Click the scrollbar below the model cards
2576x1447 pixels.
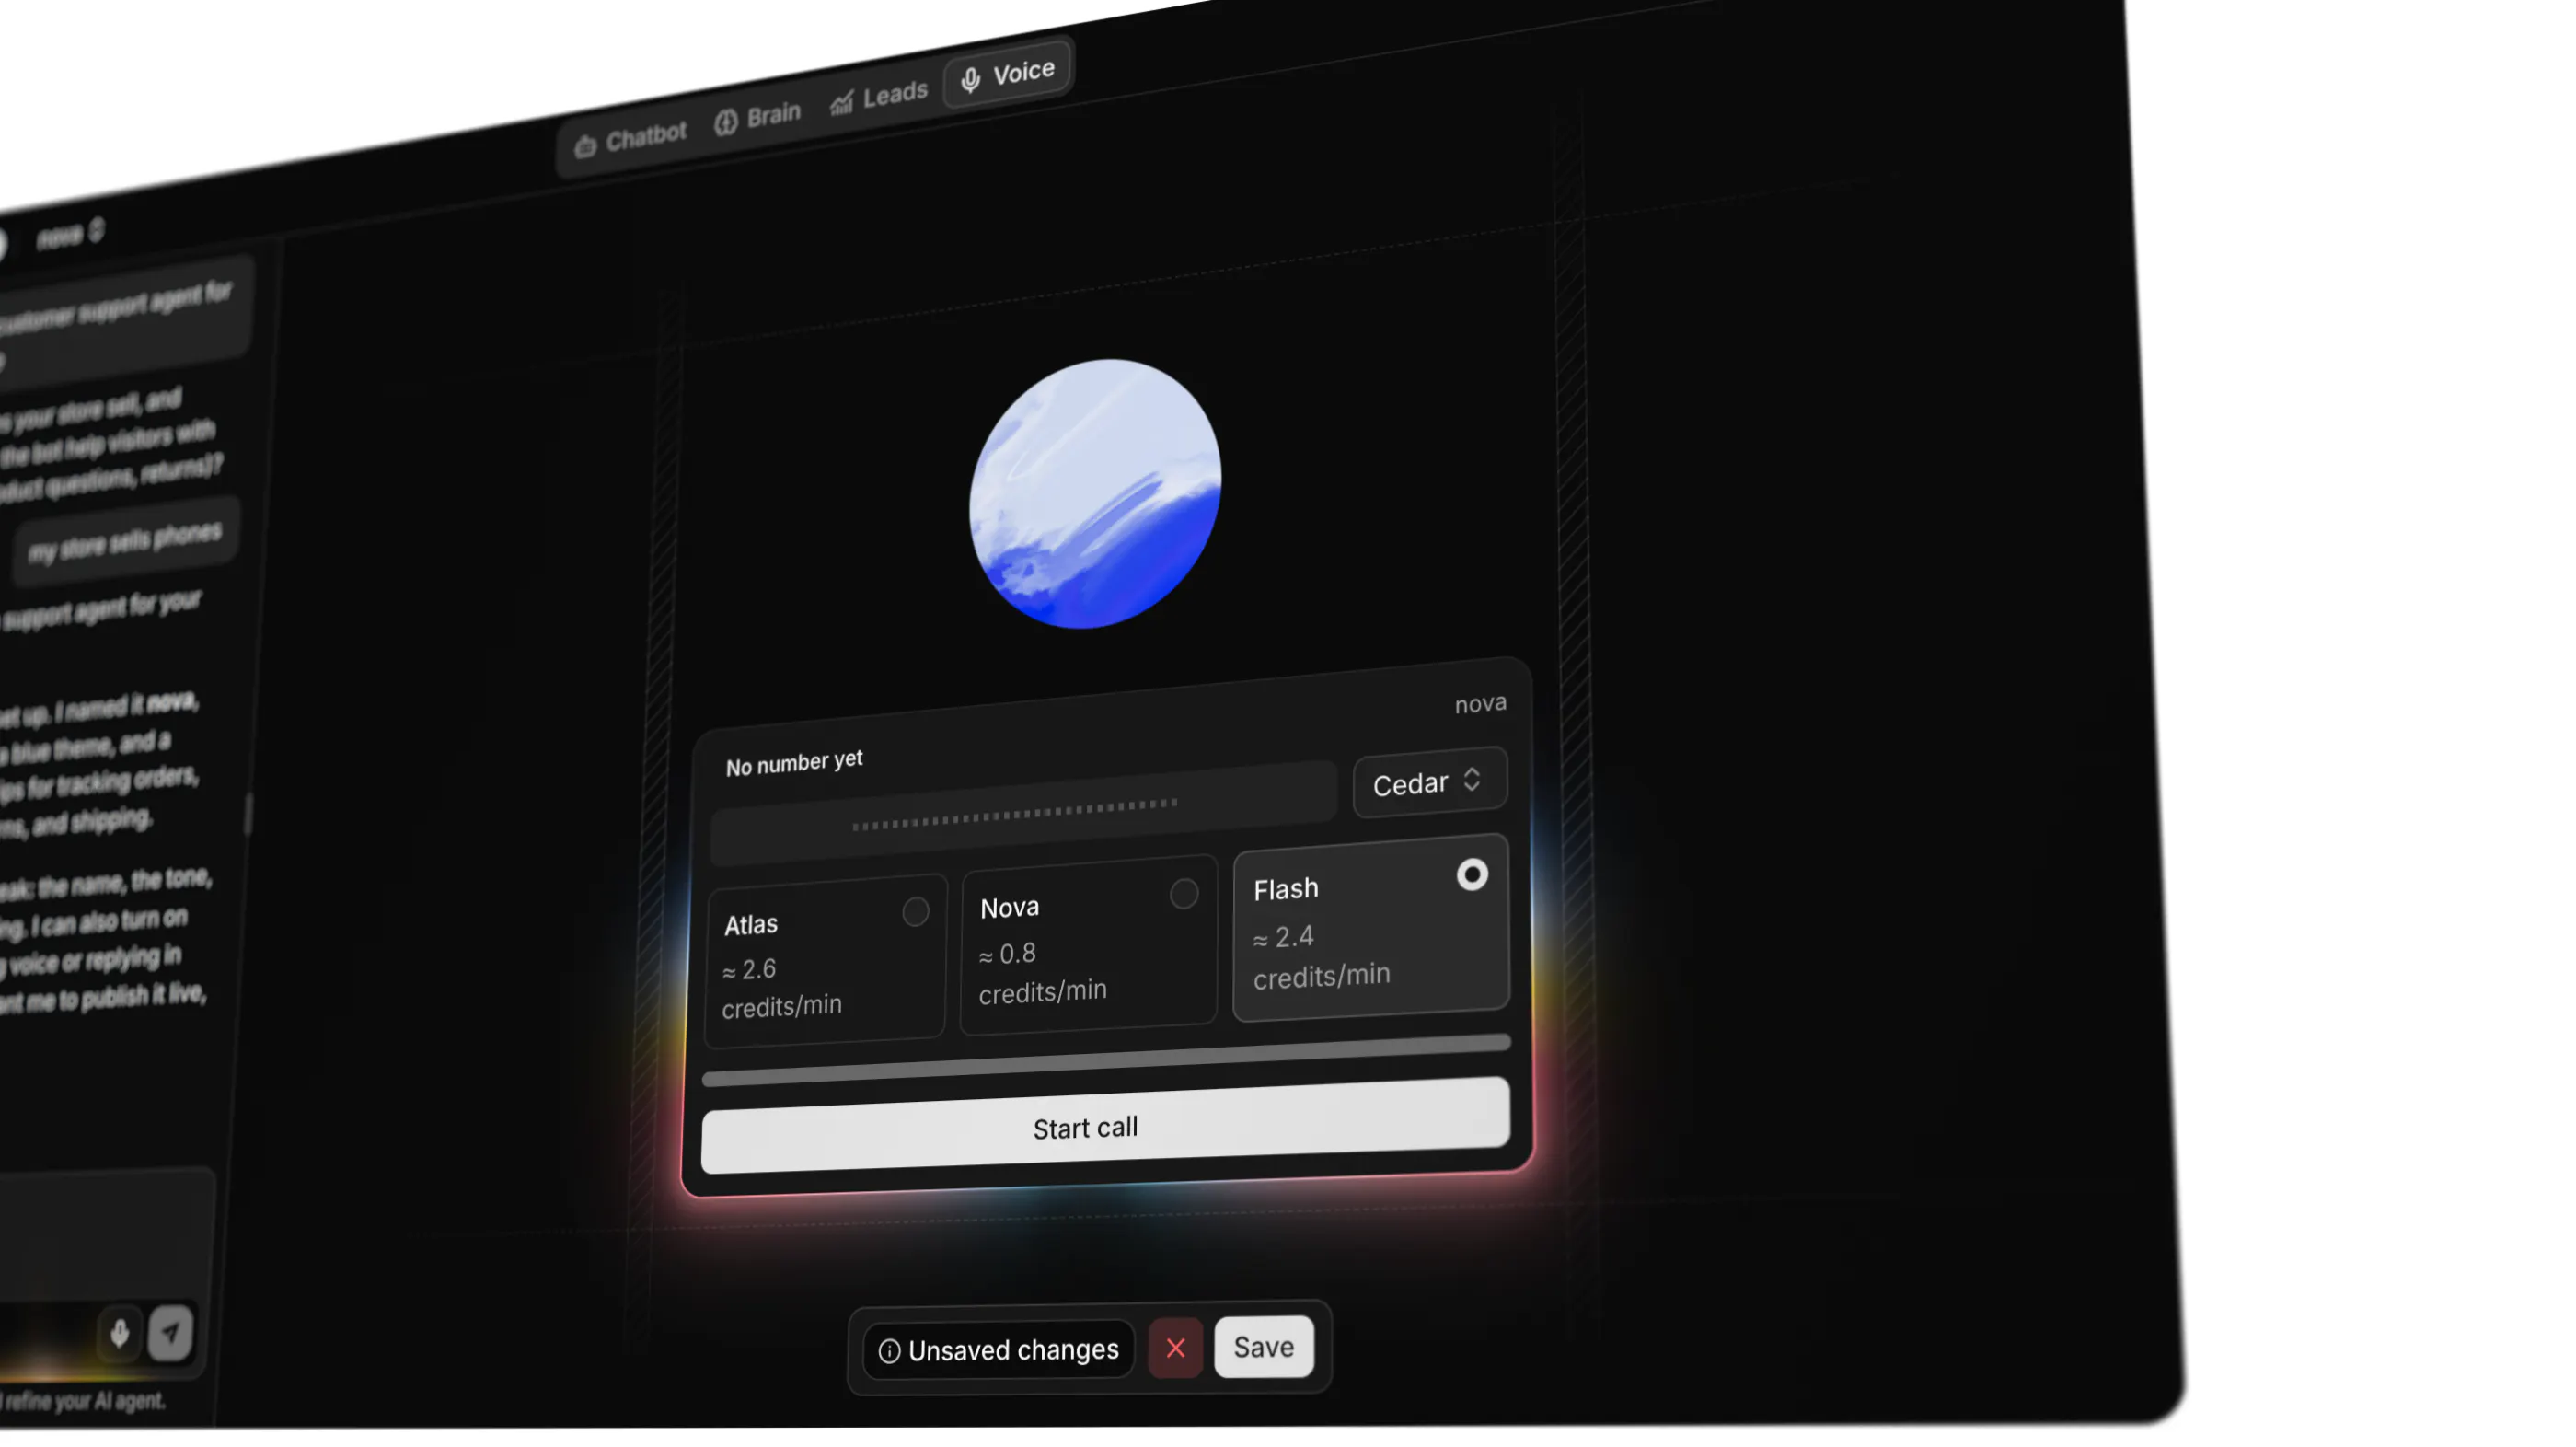pyautogui.click(x=1106, y=1060)
